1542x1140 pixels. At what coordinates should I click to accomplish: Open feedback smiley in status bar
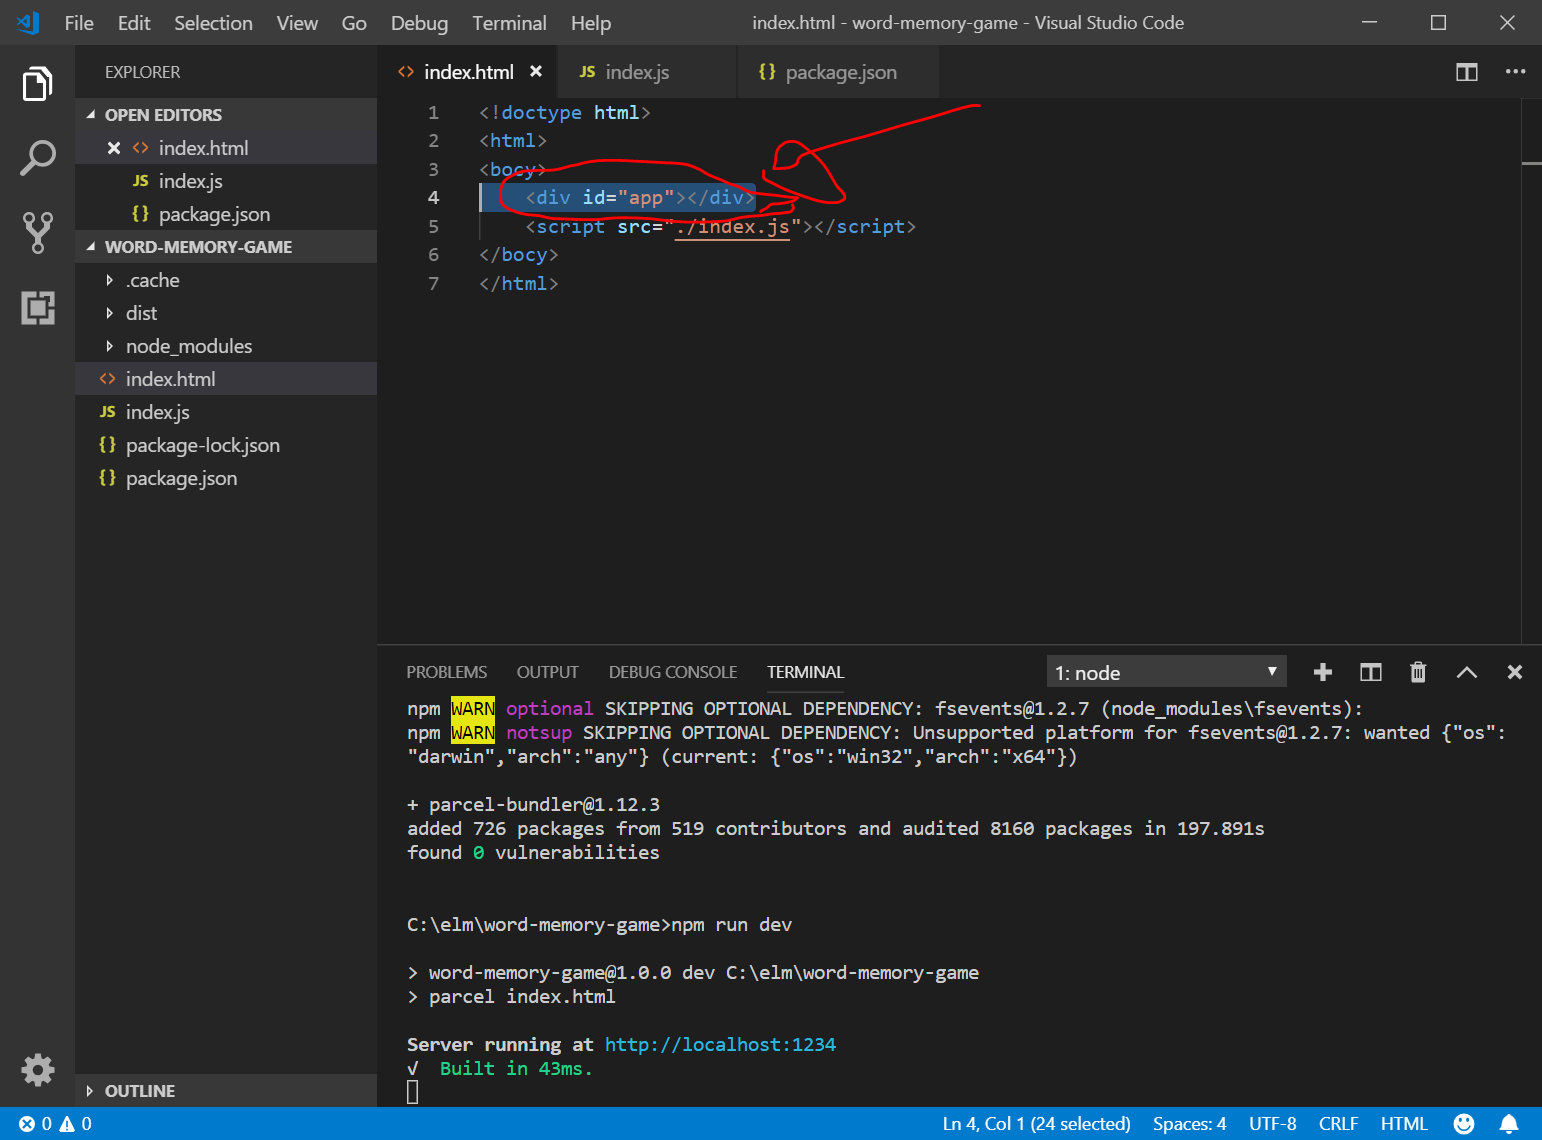tap(1463, 1124)
